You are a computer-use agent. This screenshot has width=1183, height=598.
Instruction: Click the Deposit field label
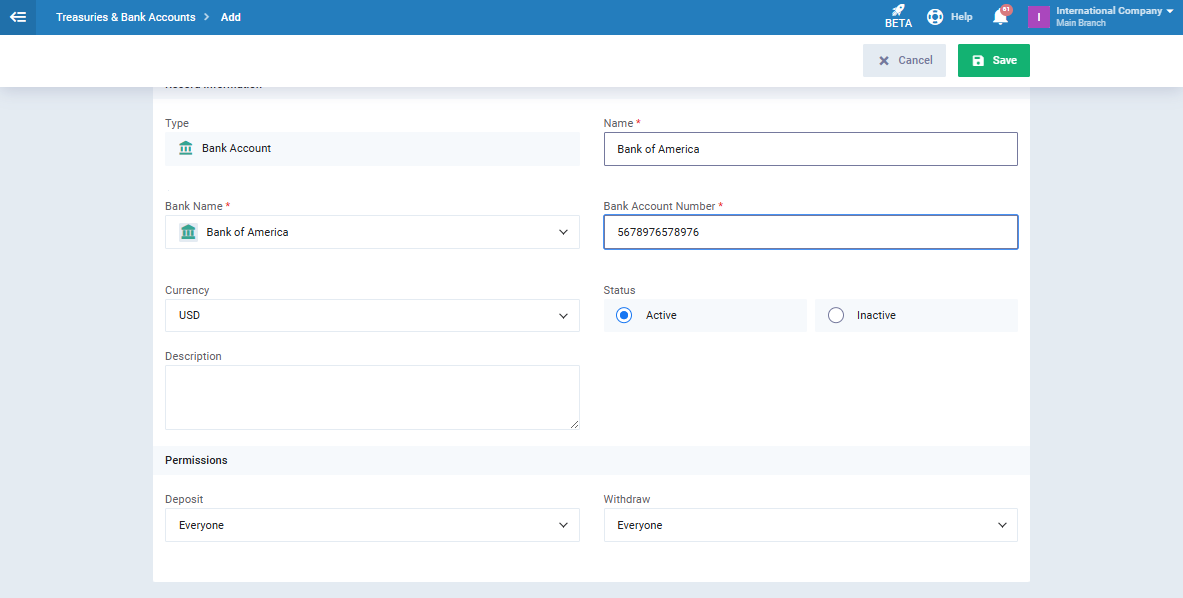[x=184, y=499]
